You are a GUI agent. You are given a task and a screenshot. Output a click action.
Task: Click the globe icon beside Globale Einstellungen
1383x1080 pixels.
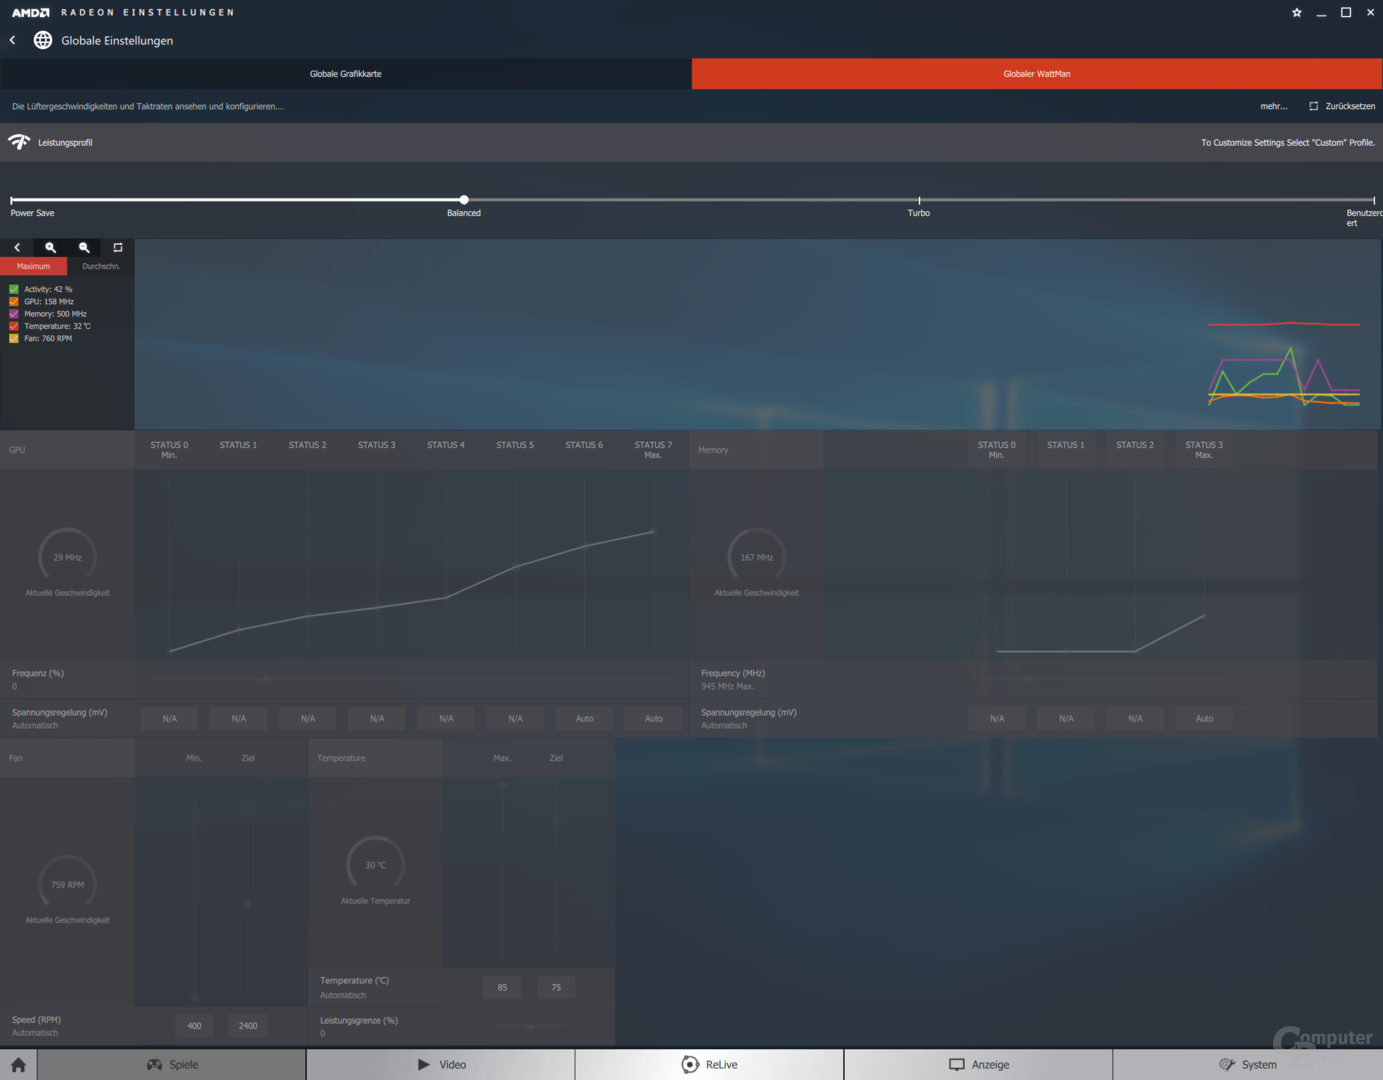(x=43, y=40)
